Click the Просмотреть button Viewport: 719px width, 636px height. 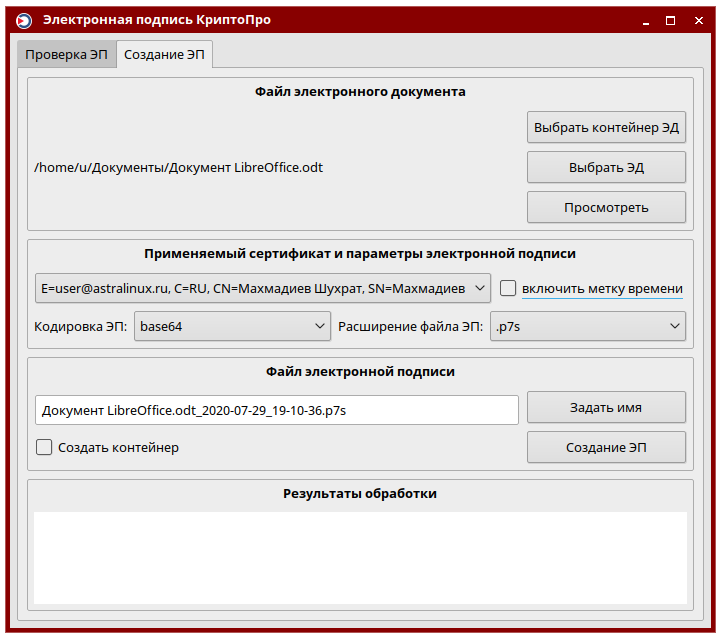coord(606,207)
